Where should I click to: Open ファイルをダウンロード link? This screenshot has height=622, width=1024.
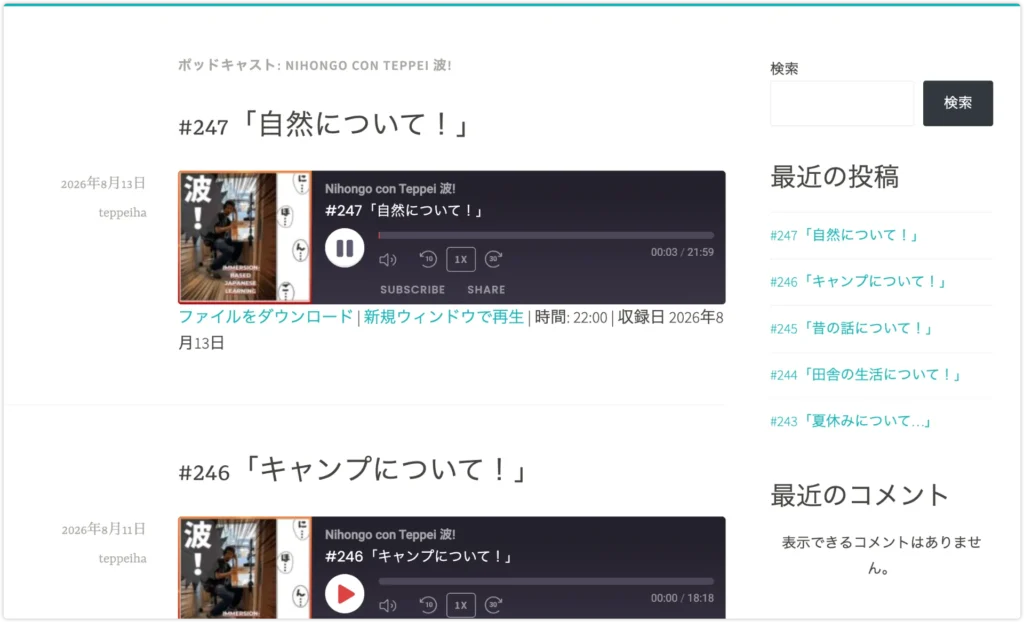[266, 317]
